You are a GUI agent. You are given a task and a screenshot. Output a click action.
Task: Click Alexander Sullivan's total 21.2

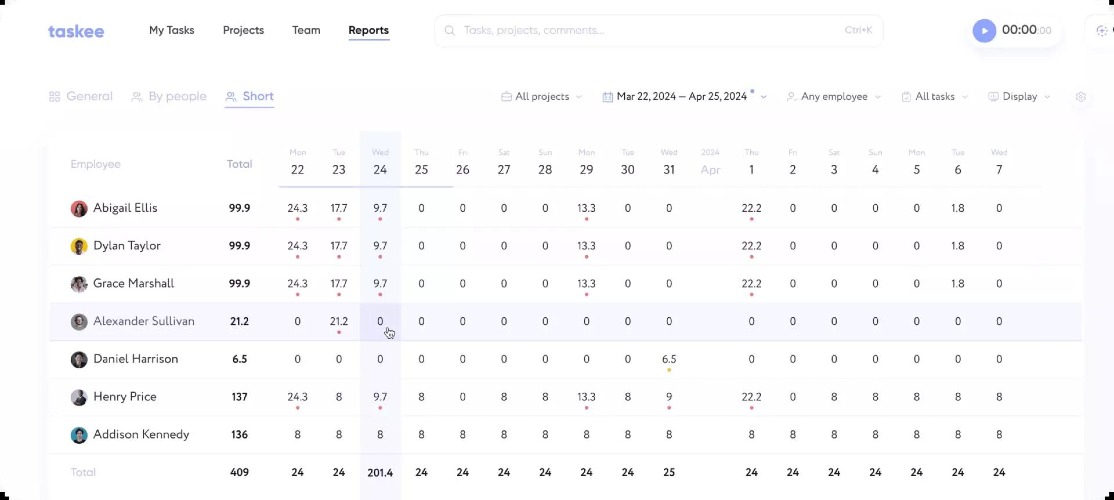(x=239, y=321)
